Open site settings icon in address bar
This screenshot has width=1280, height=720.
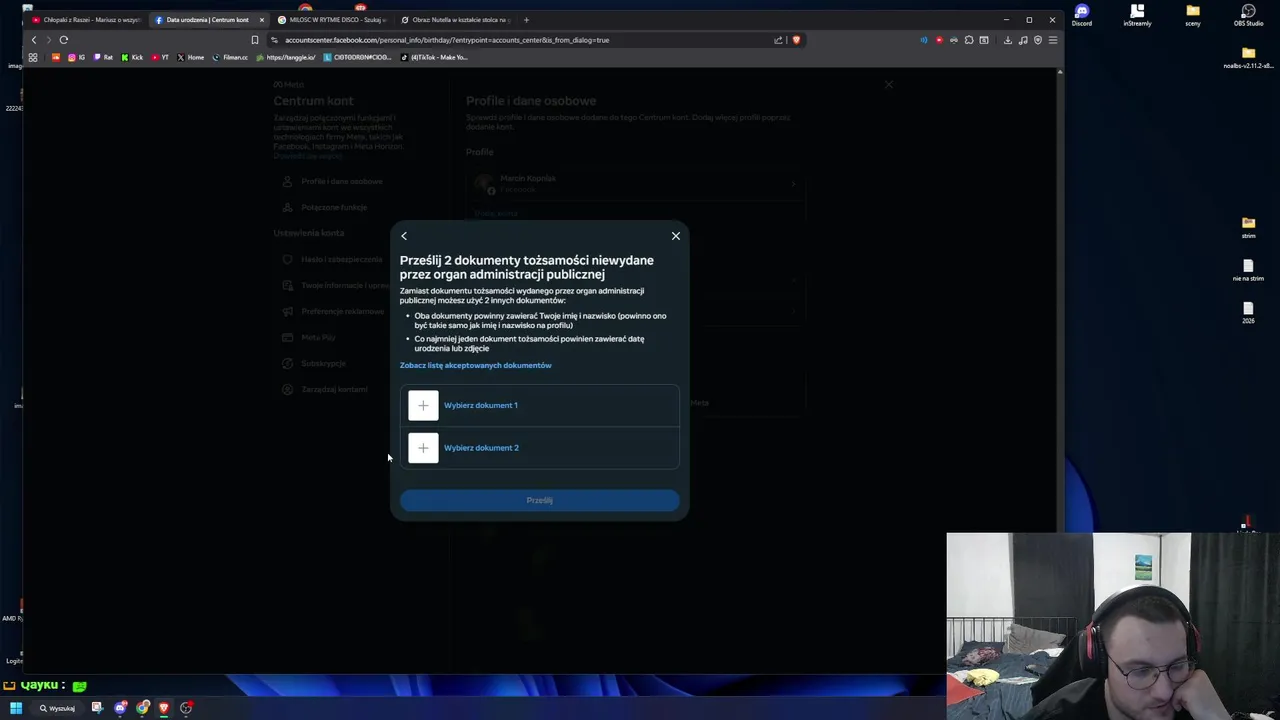[x=274, y=40]
